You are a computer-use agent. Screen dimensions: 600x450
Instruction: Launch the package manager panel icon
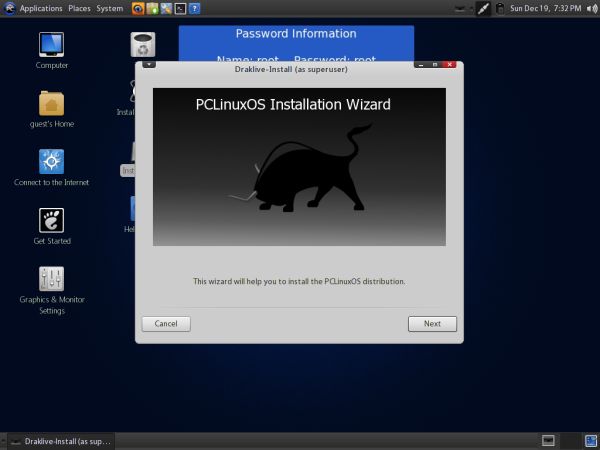pos(152,8)
